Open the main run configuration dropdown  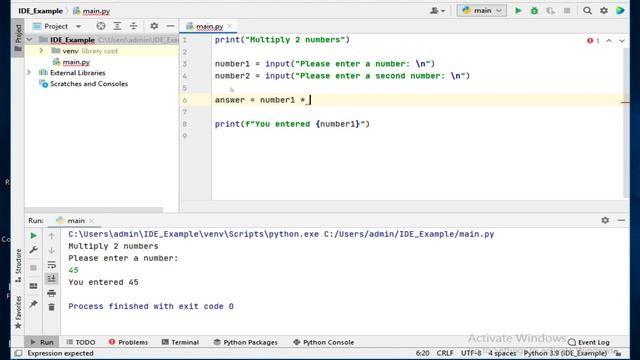482,11
